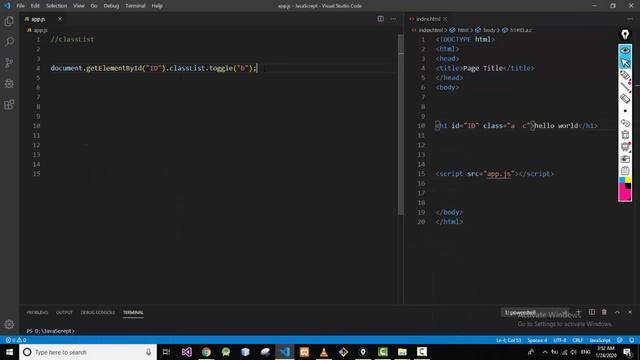Open the Source Control view
This screenshot has width=640, height=360.
(x=9, y=62)
